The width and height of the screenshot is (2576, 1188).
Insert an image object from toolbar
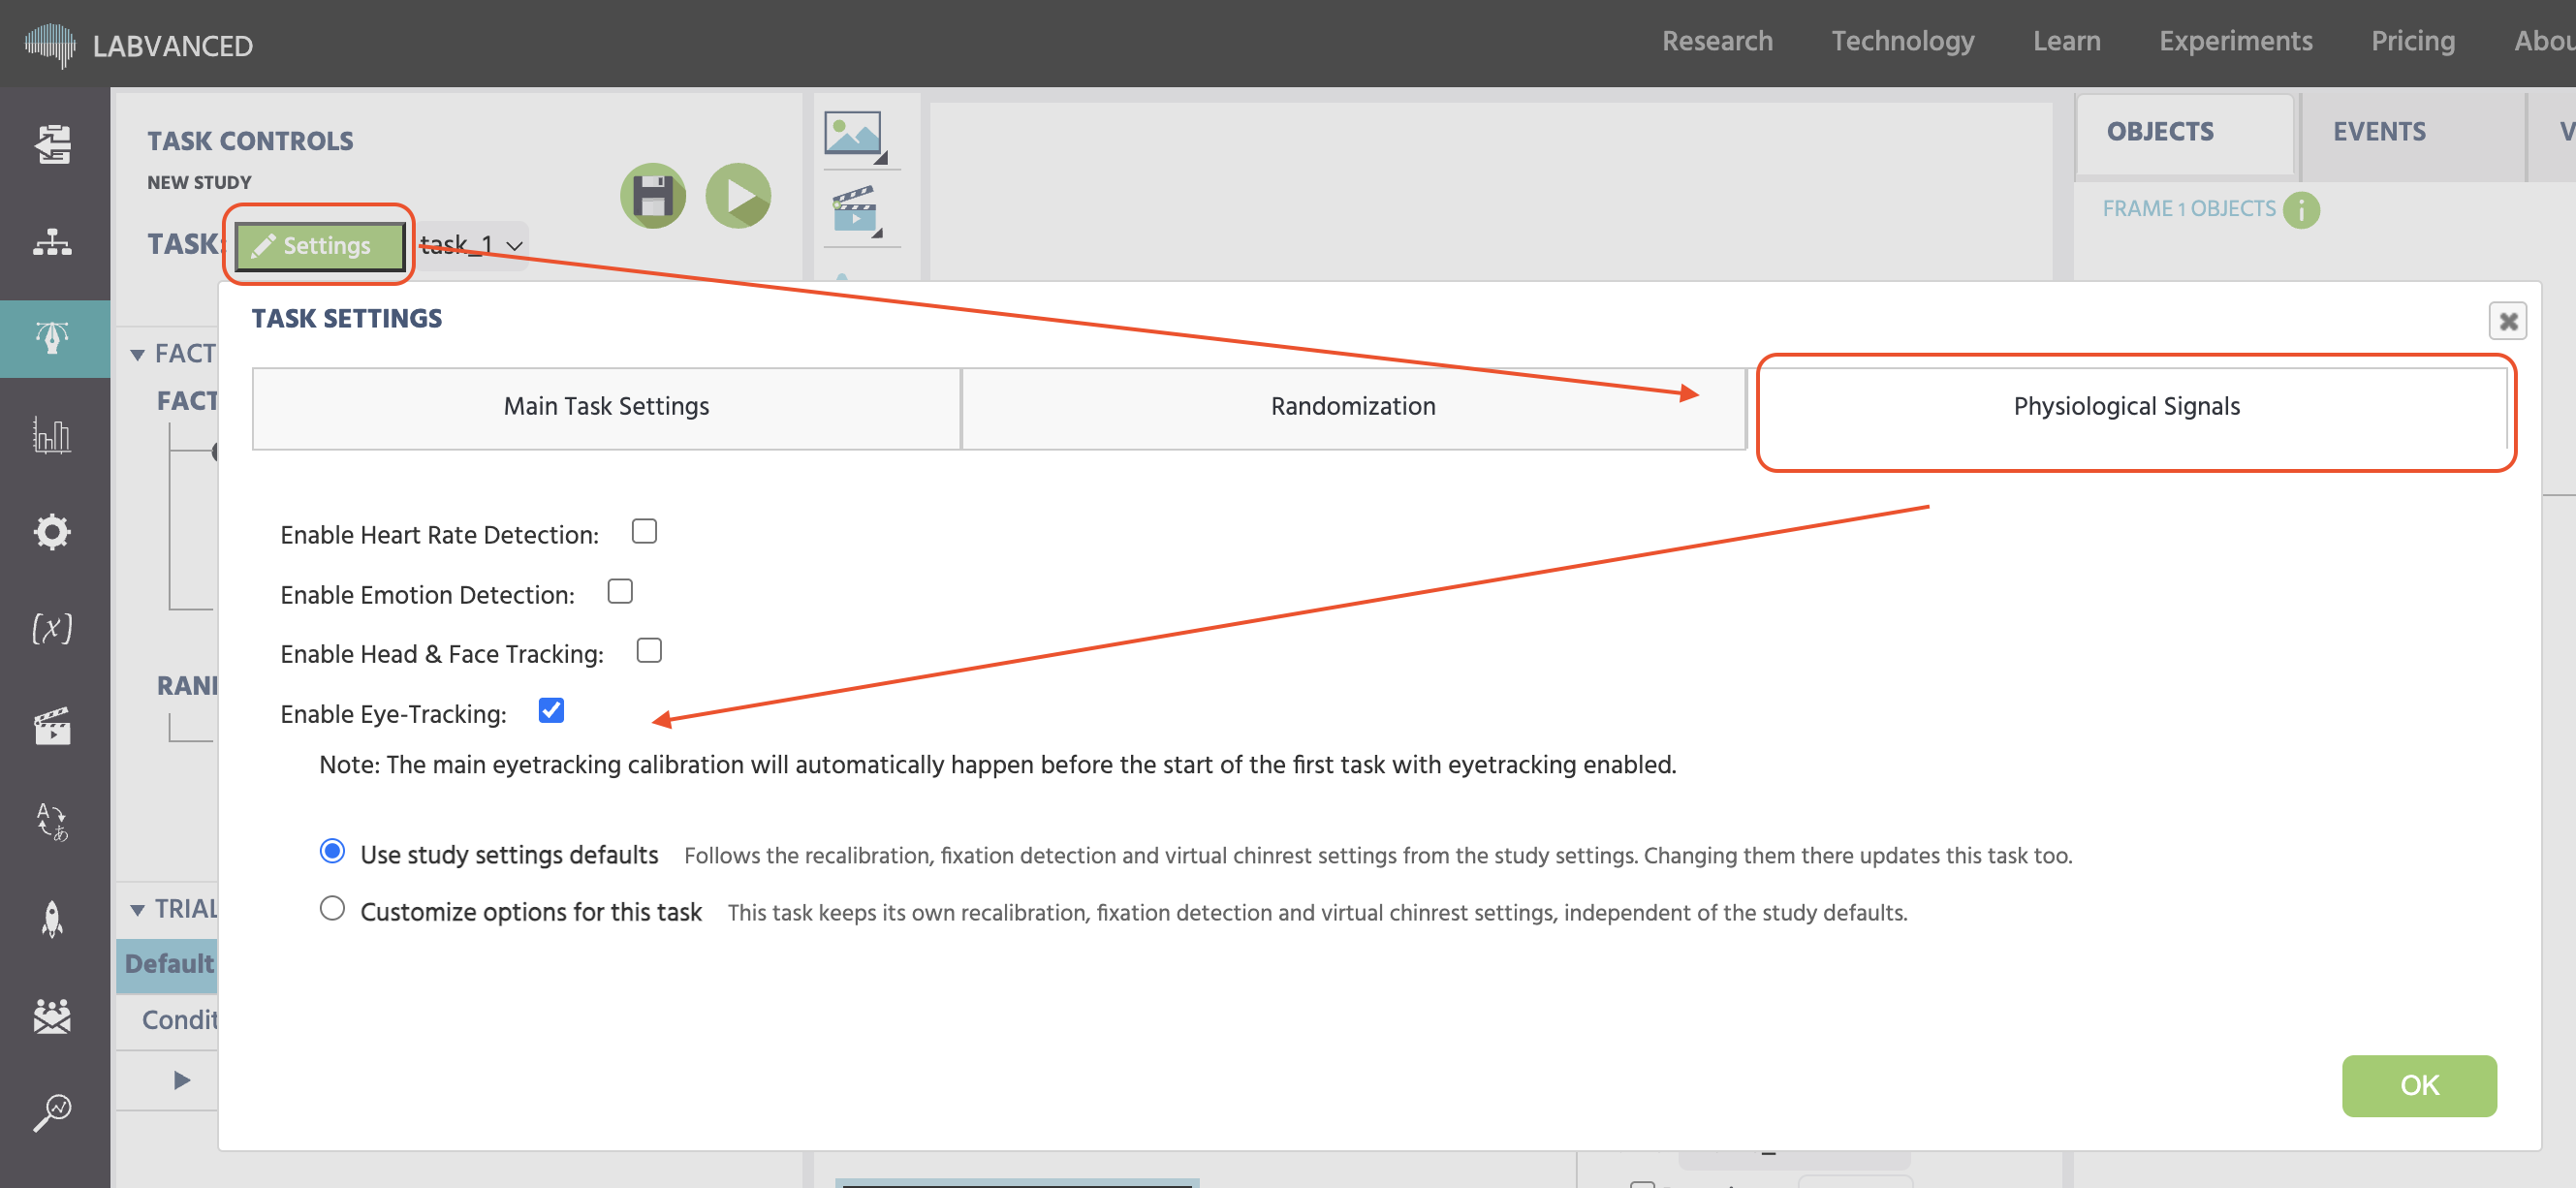point(854,135)
